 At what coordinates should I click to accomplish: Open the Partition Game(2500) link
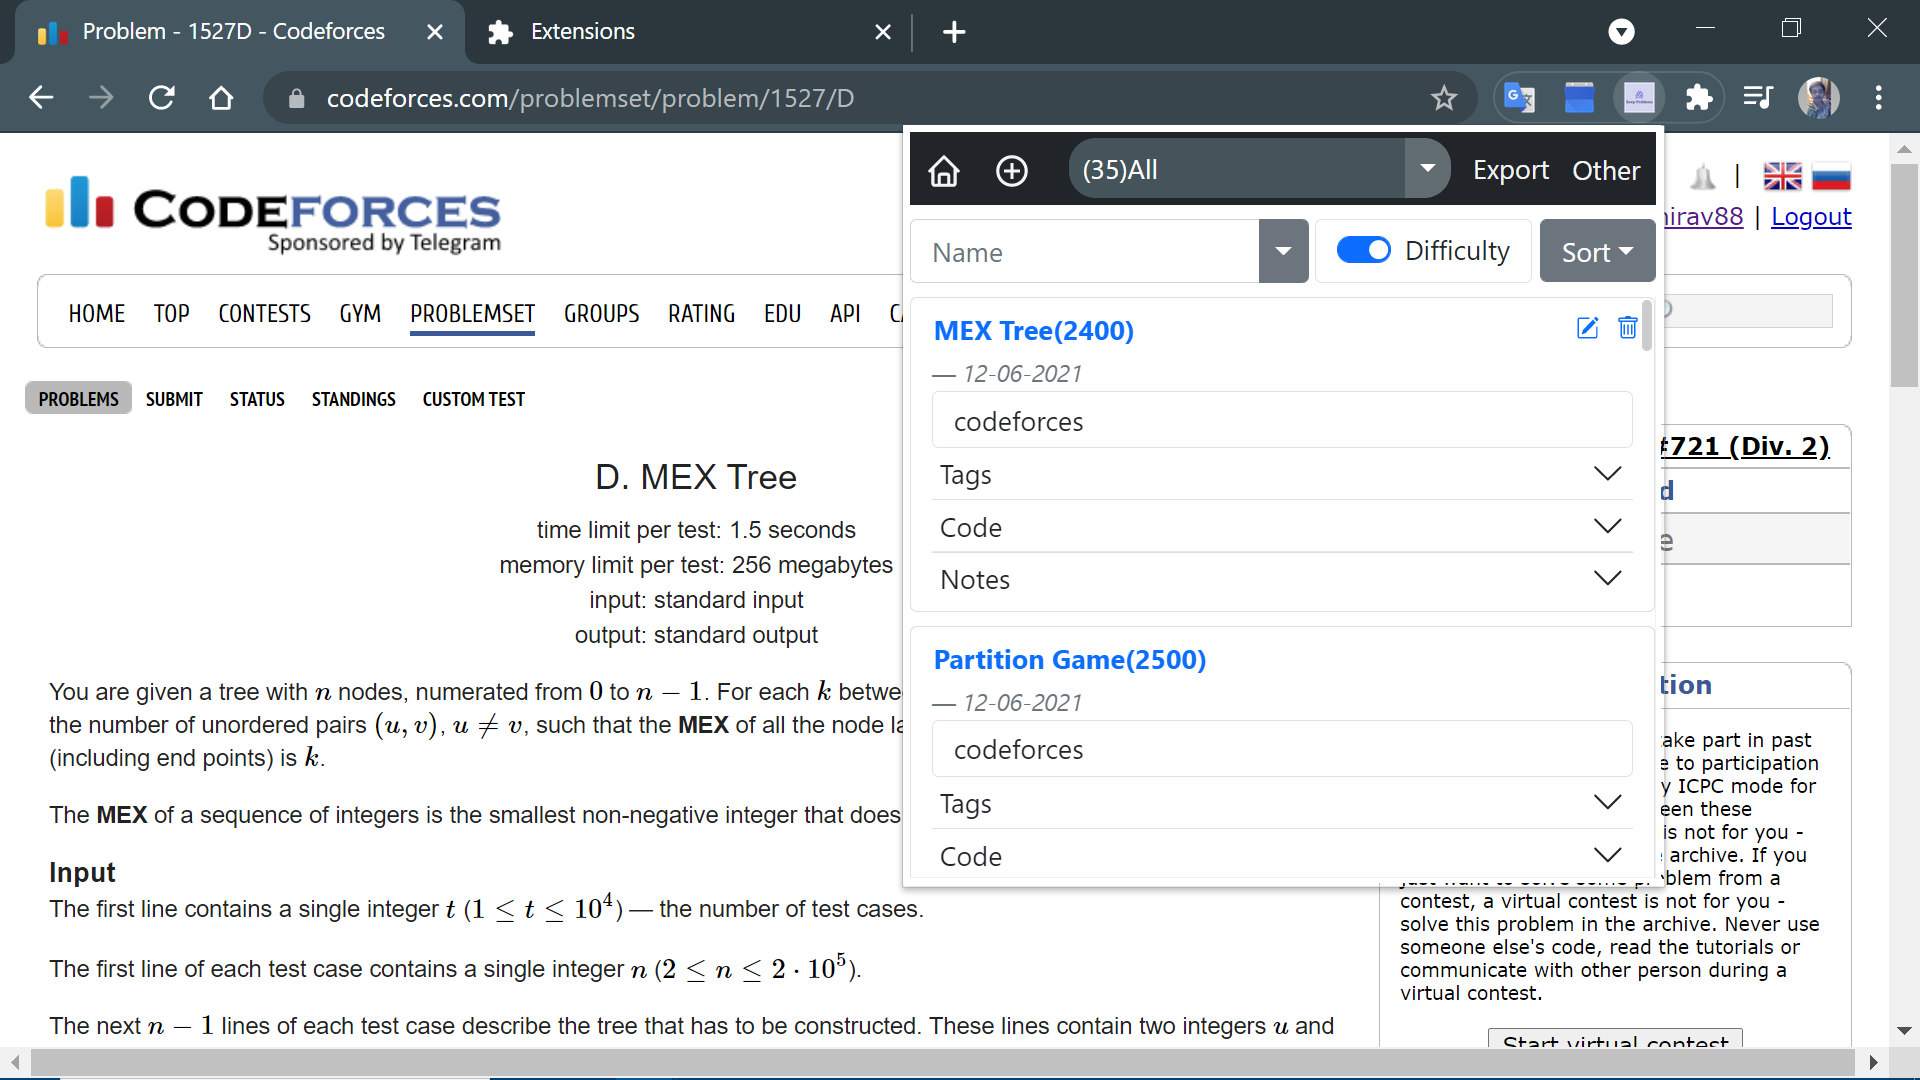[x=1069, y=660]
